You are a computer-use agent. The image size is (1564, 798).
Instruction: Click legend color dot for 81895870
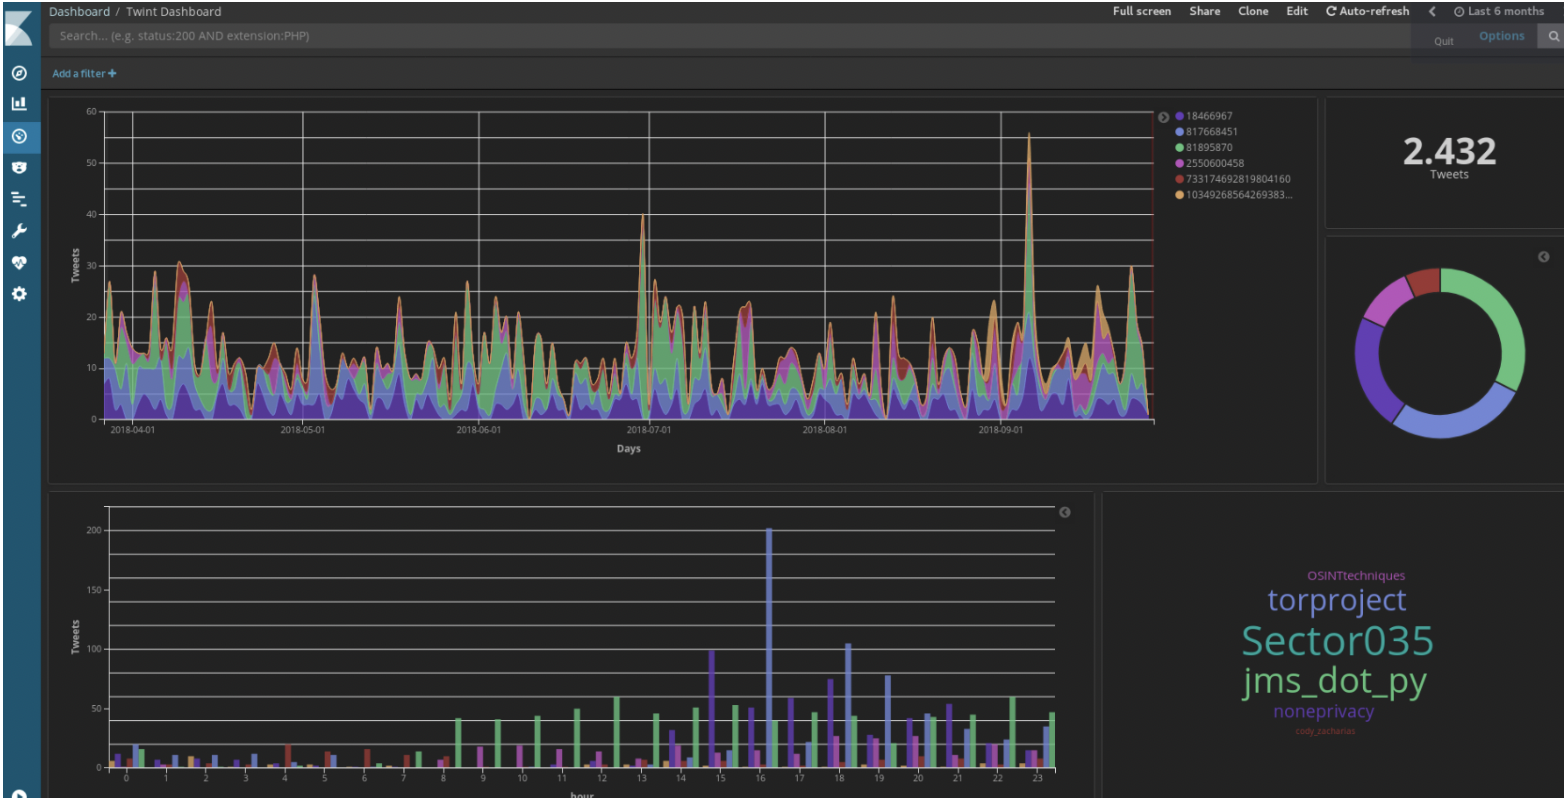[x=1180, y=148]
